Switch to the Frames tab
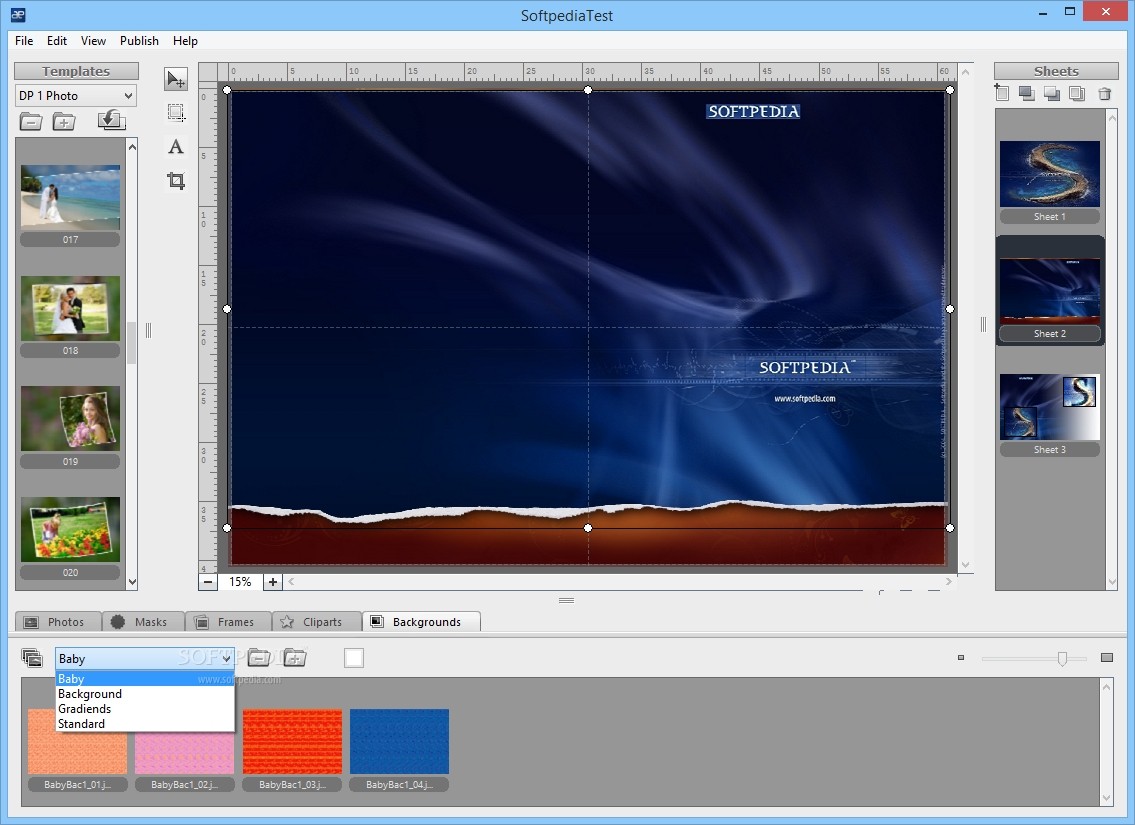Viewport: 1135px width, 825px height. point(228,622)
